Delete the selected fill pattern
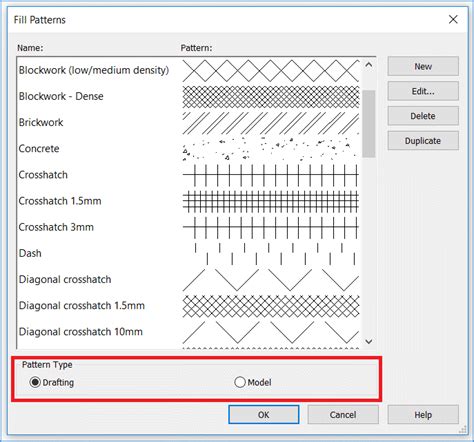Screen dimensions: 474x442 click(423, 116)
